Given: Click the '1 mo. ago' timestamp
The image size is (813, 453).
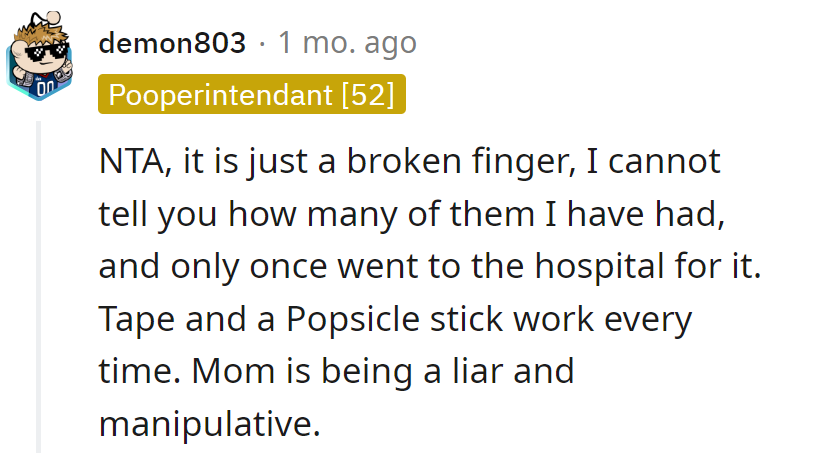Looking at the screenshot, I should [x=347, y=43].
